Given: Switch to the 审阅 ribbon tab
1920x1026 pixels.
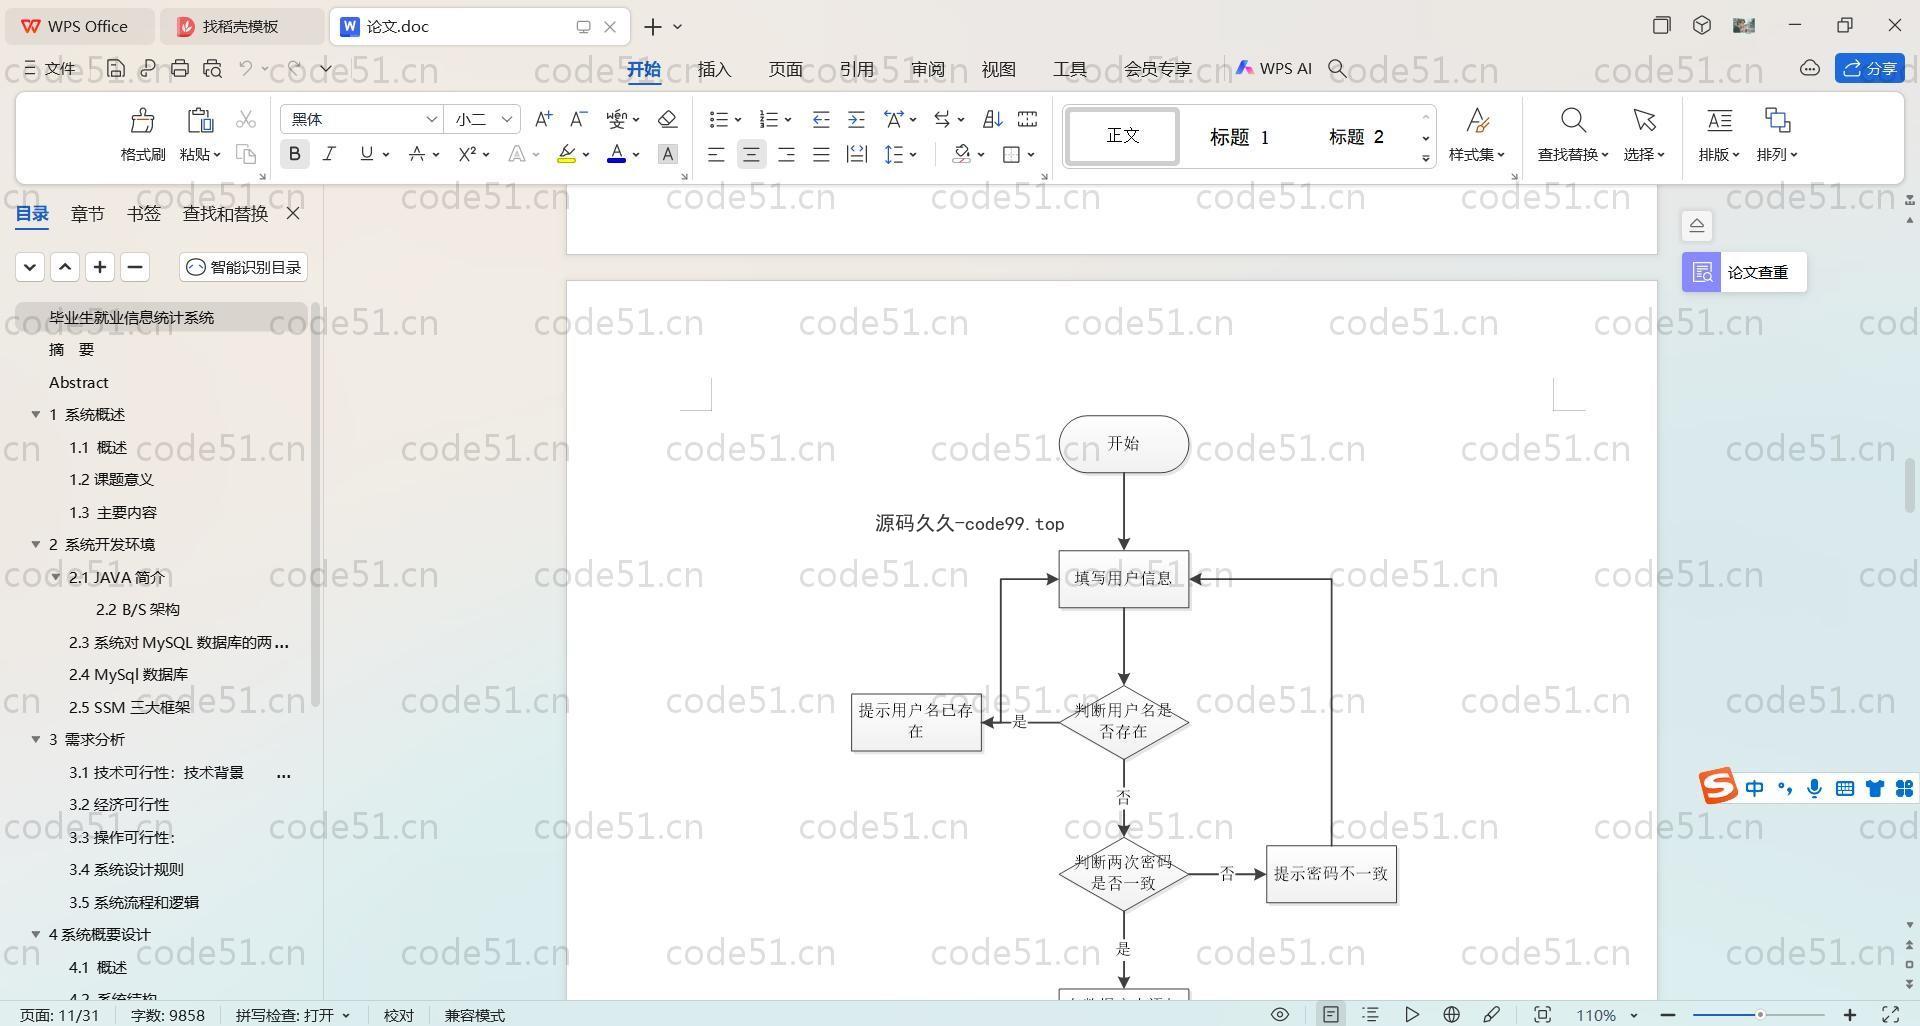Looking at the screenshot, I should pyautogui.click(x=927, y=69).
